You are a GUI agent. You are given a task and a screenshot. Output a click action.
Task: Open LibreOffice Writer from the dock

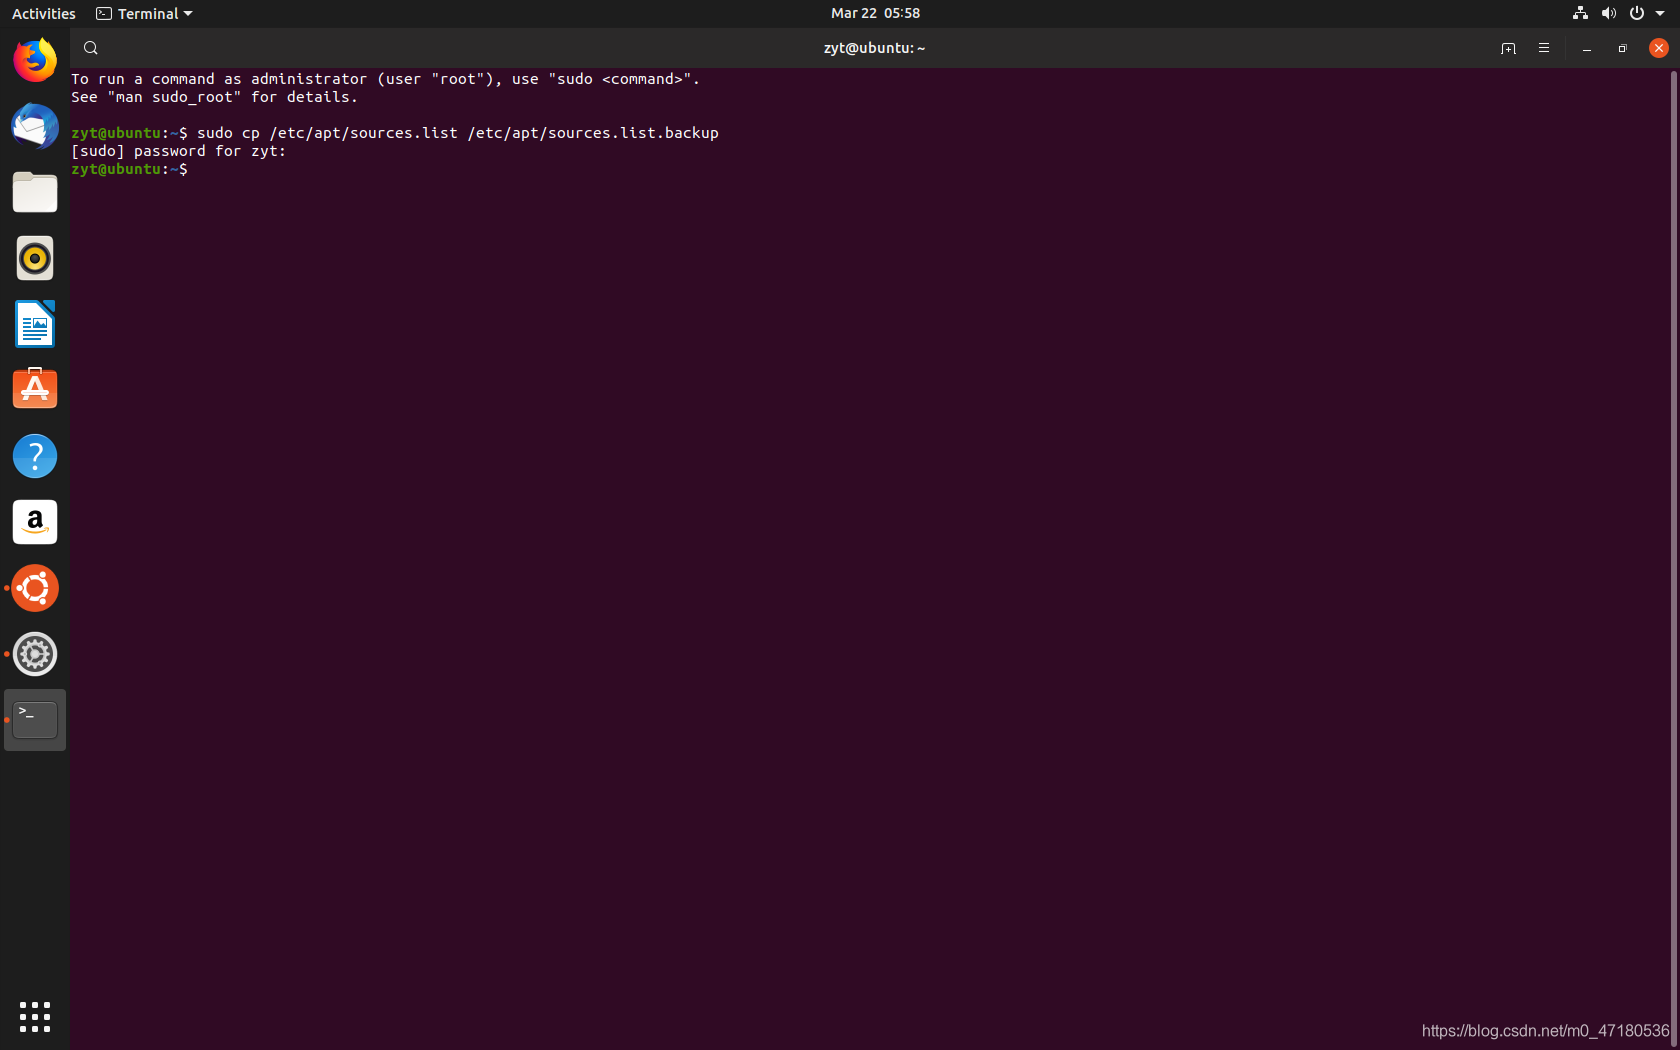point(35,324)
